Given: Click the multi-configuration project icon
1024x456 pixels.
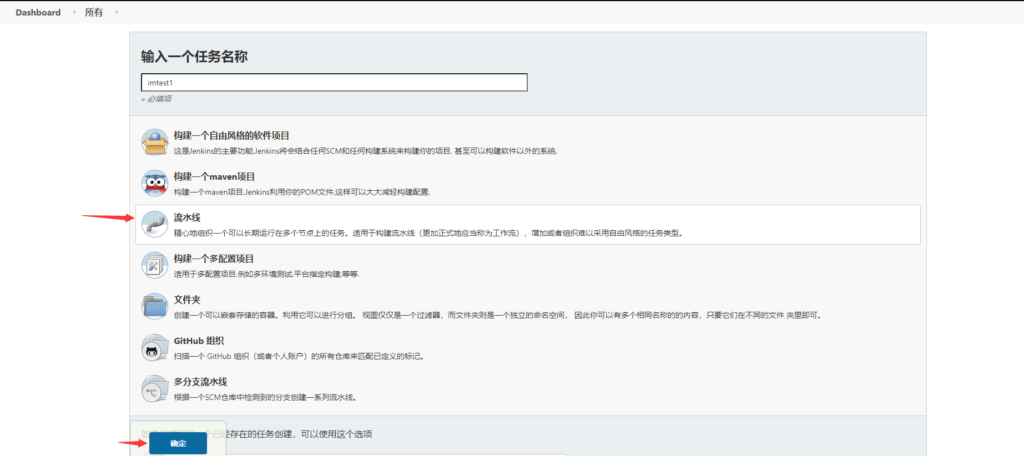Looking at the screenshot, I should click(x=154, y=265).
